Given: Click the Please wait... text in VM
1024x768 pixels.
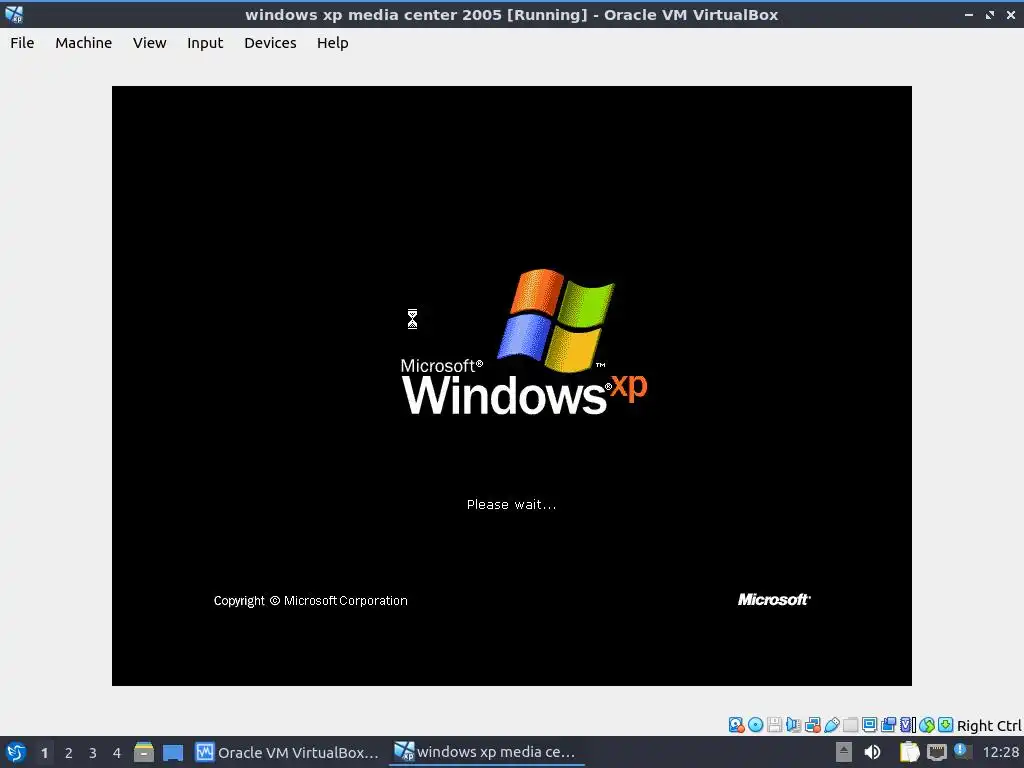Looking at the screenshot, I should pos(511,504).
